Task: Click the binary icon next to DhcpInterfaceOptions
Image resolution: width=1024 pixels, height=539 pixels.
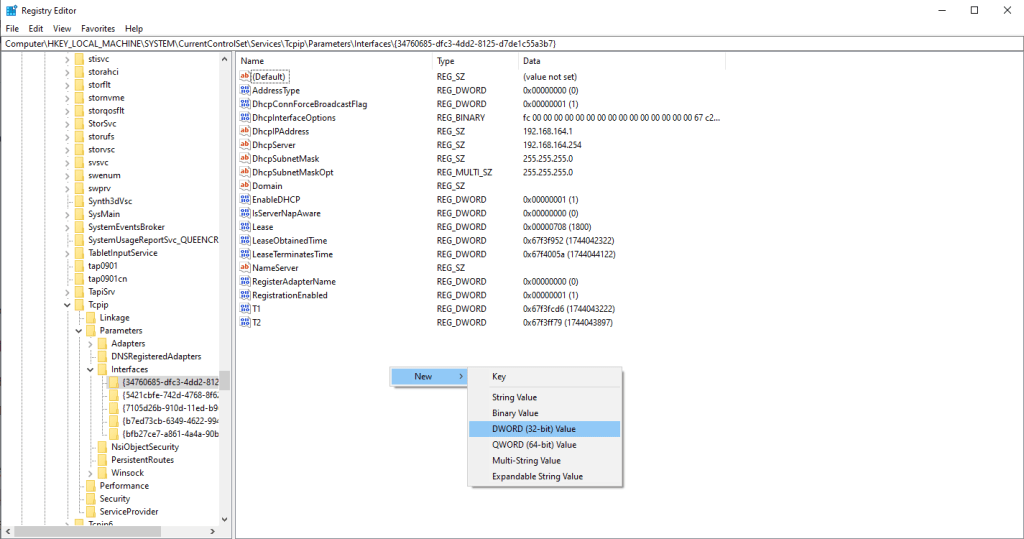Action: pos(245,118)
